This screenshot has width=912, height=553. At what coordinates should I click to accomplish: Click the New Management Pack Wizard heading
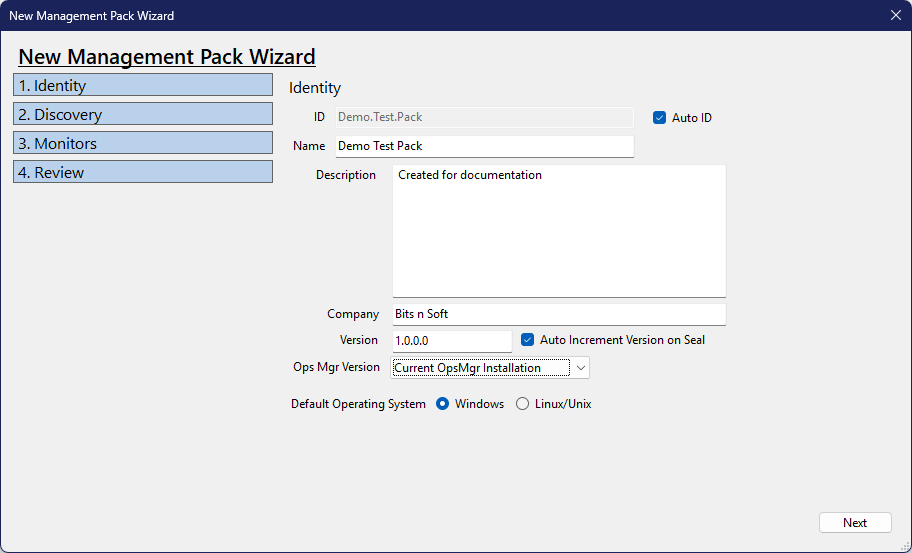coord(167,57)
